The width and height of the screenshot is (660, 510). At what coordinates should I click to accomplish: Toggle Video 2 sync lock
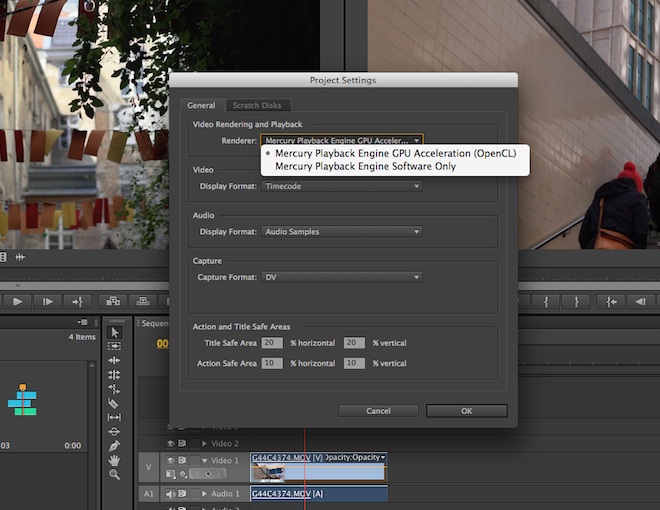click(x=182, y=444)
